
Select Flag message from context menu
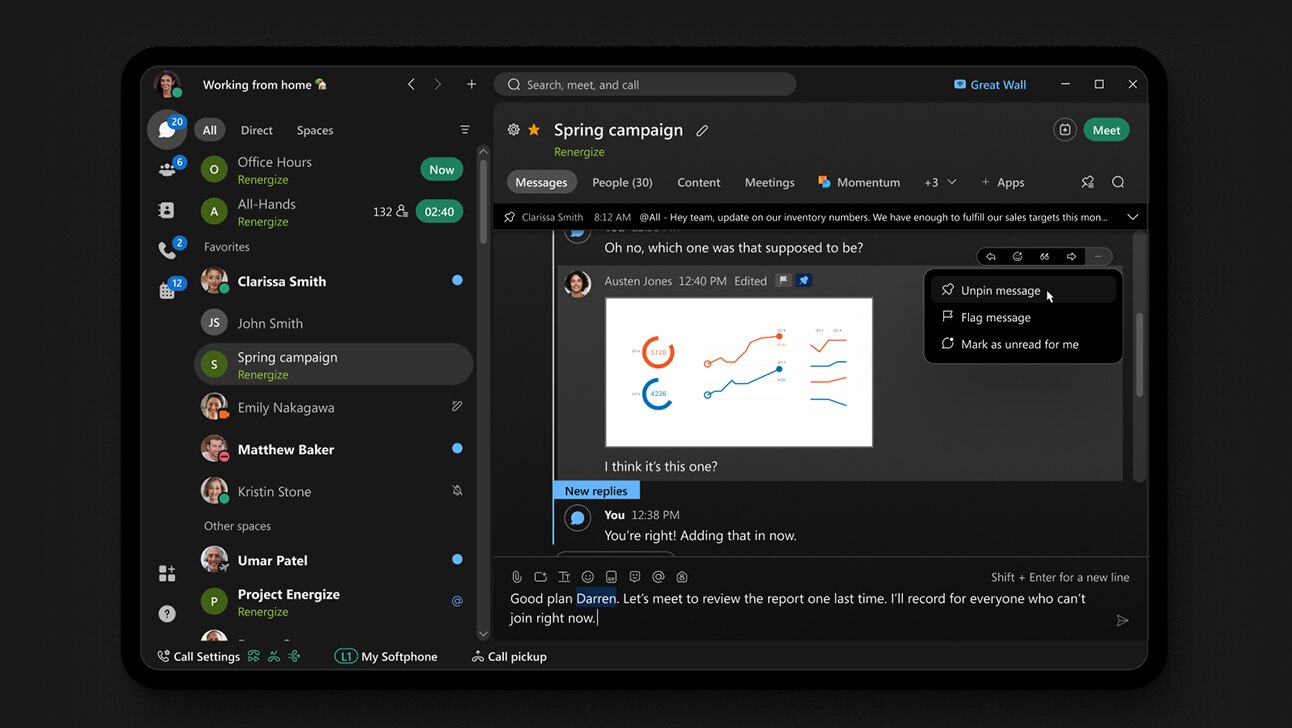[x=1023, y=317]
